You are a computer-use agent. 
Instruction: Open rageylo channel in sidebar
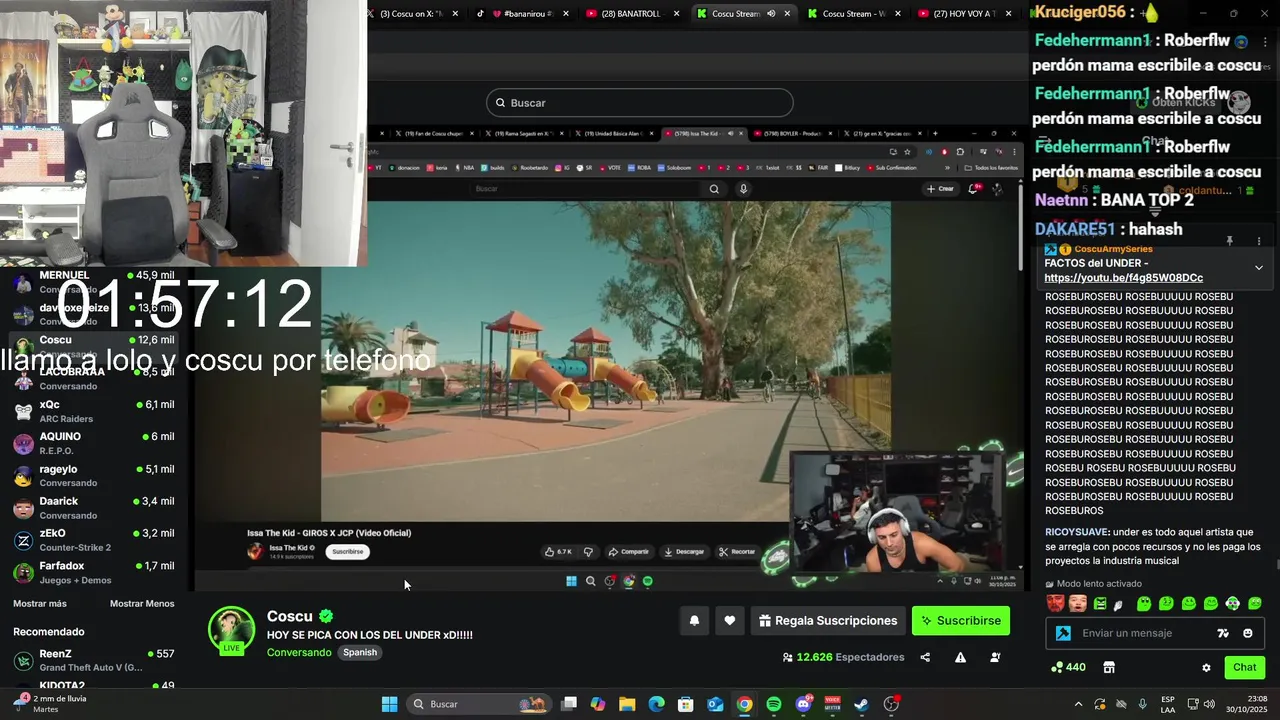tap(95, 476)
